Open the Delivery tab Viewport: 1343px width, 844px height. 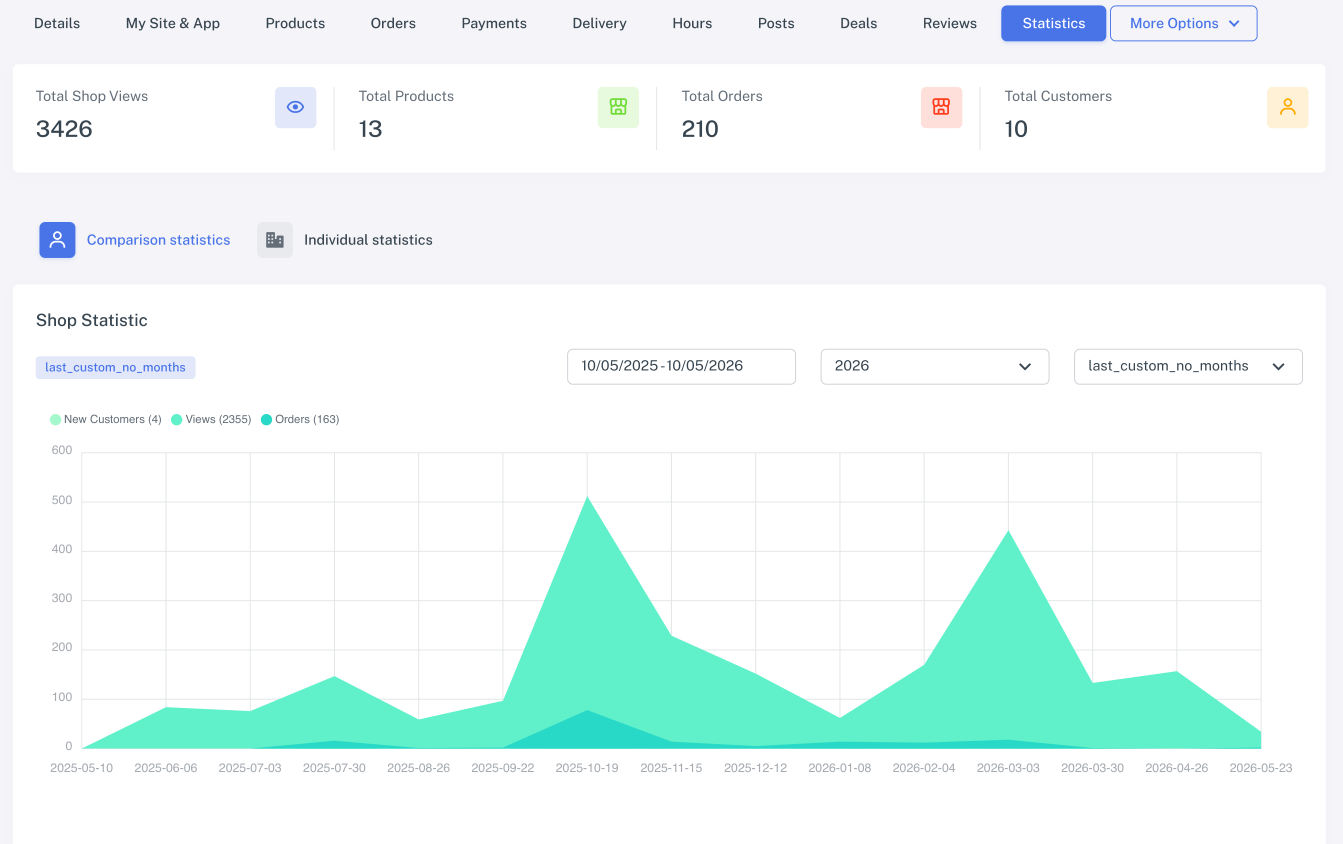(x=600, y=23)
